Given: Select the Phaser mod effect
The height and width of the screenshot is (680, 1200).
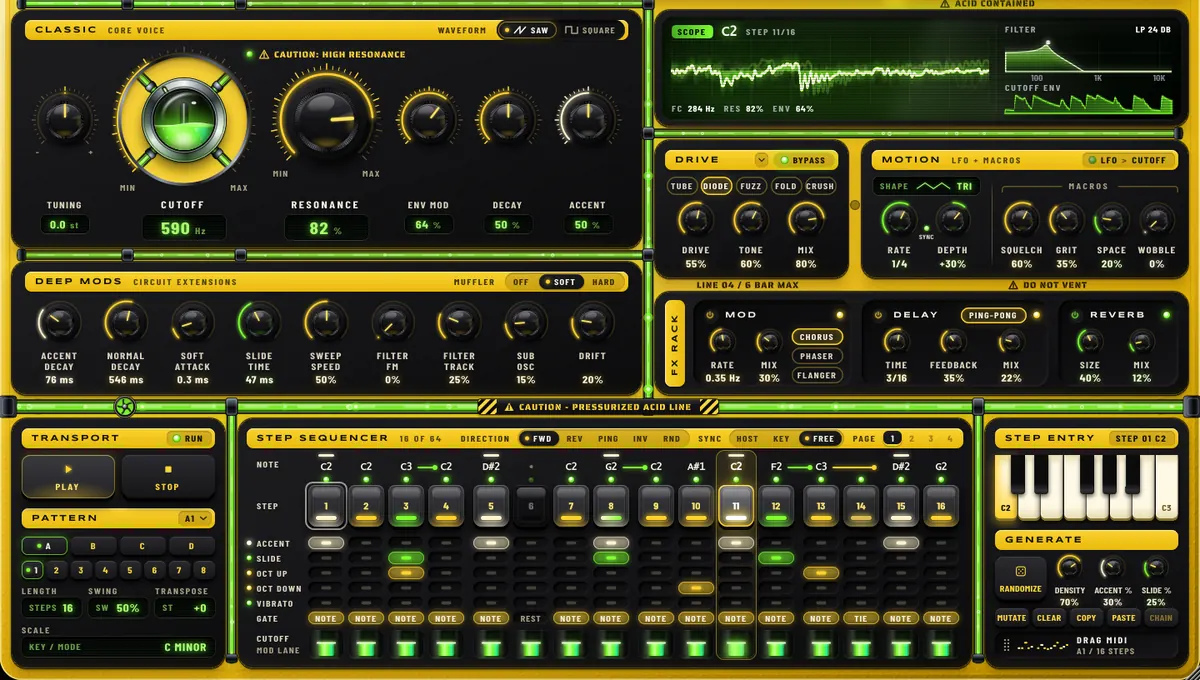Looking at the screenshot, I should [816, 356].
